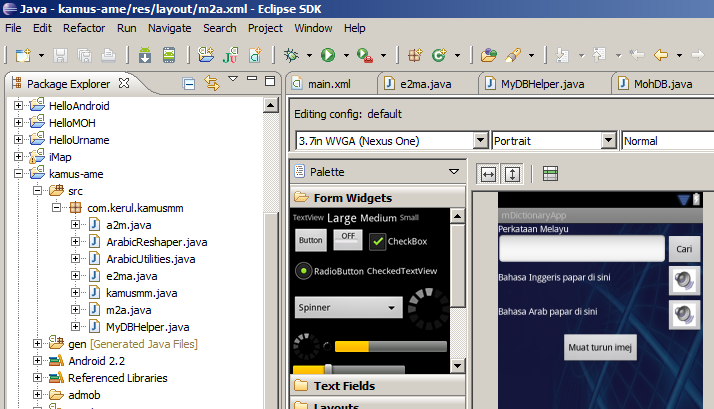Image resolution: width=714 pixels, height=409 pixels.
Task: Open the Portrait orientation dropdown
Action: coord(554,141)
